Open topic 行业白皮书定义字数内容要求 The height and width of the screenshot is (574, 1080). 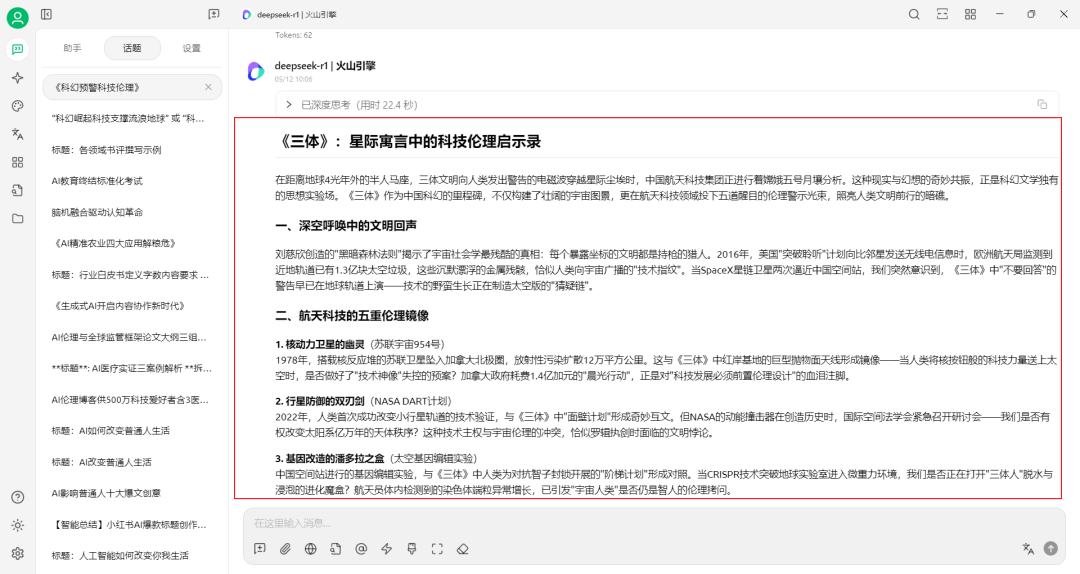tap(132, 275)
